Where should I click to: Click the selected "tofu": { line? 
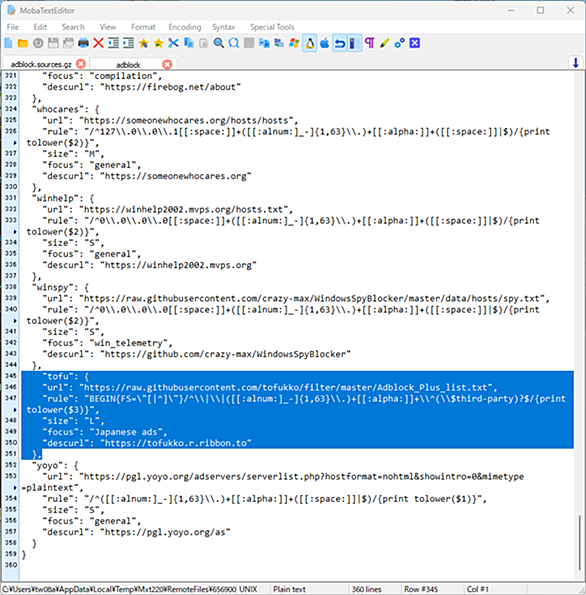[66, 376]
